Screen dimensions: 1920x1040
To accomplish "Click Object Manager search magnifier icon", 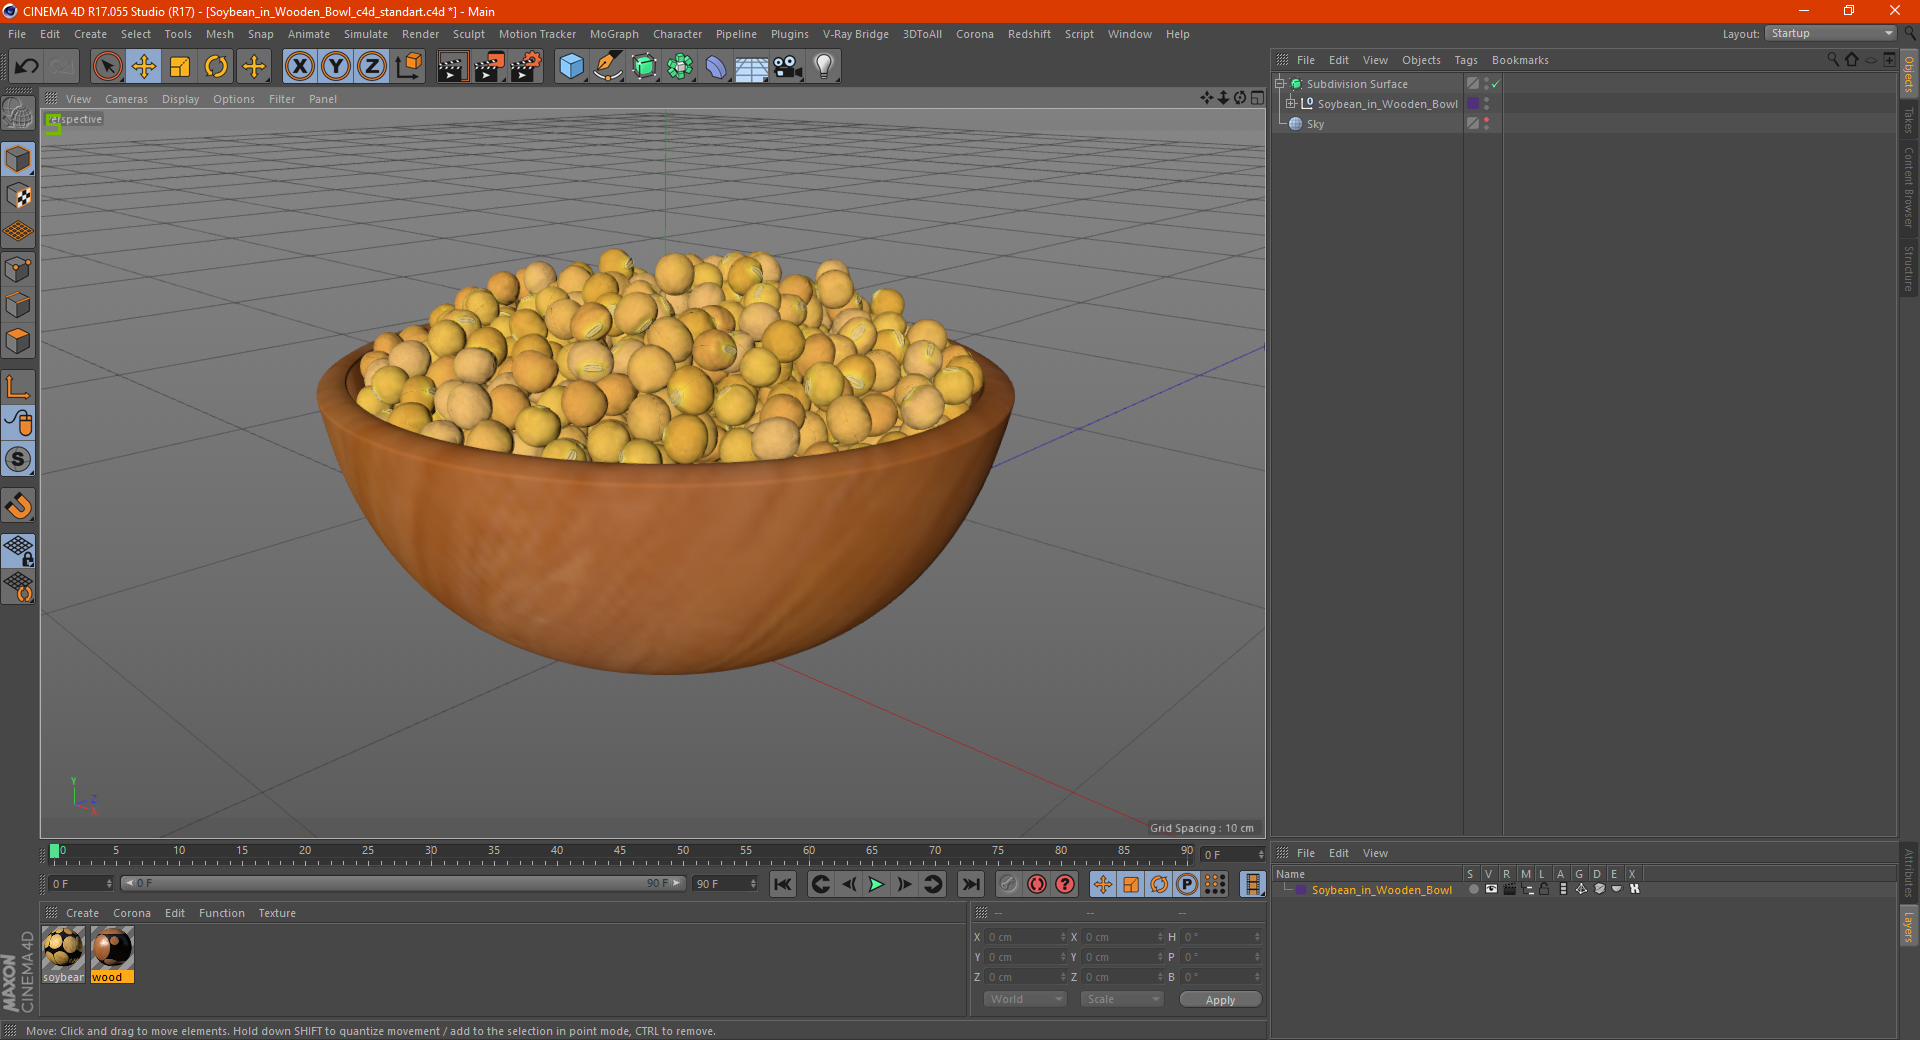I will point(1832,60).
